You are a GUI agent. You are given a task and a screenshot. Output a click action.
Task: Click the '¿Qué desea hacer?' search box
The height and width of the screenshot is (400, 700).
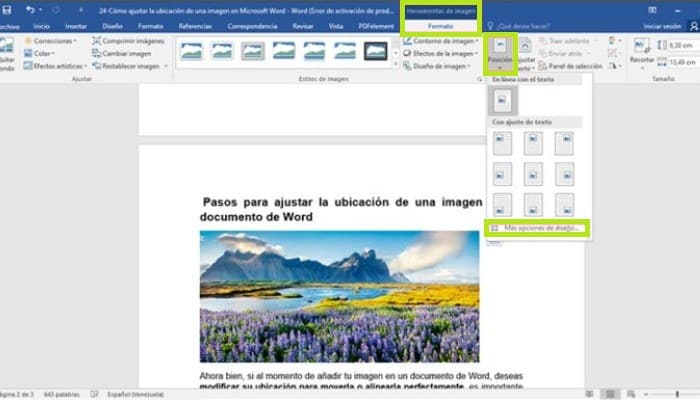[x=523, y=26]
